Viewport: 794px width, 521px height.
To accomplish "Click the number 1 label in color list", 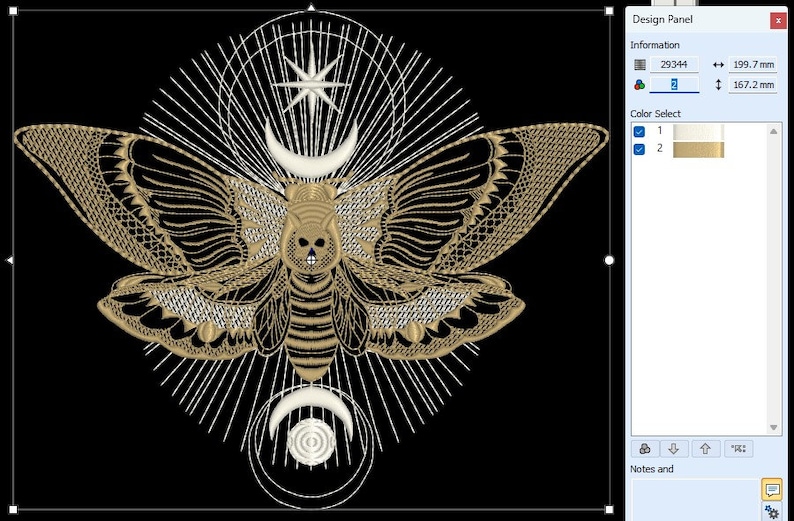I will (x=659, y=131).
